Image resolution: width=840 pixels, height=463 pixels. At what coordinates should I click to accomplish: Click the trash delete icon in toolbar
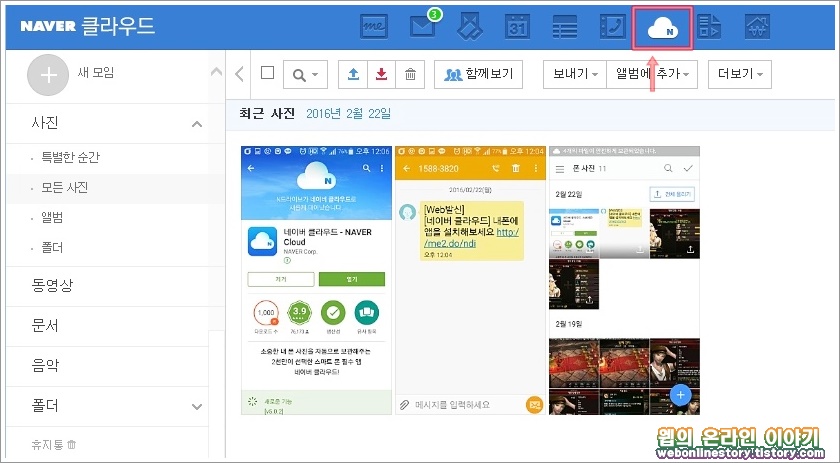coord(410,74)
